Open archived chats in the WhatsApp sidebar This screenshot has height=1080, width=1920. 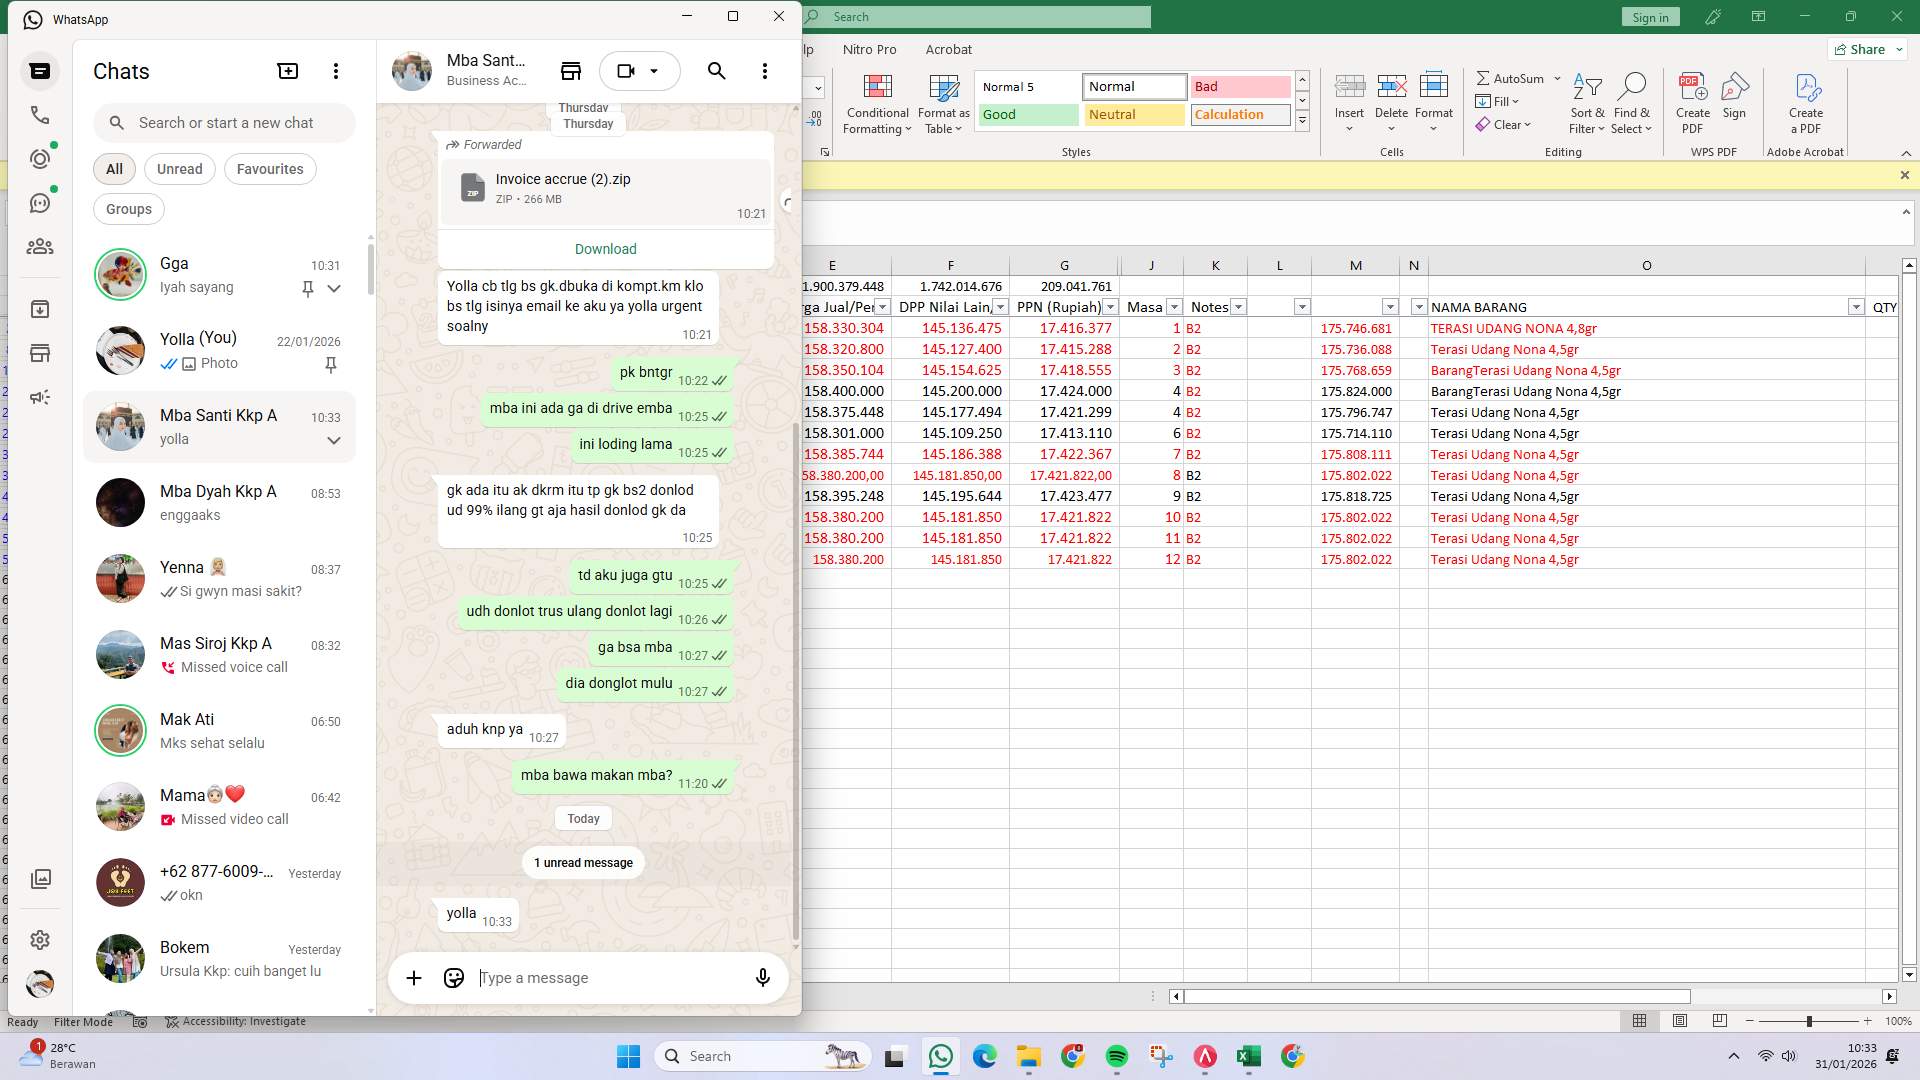pyautogui.click(x=40, y=308)
